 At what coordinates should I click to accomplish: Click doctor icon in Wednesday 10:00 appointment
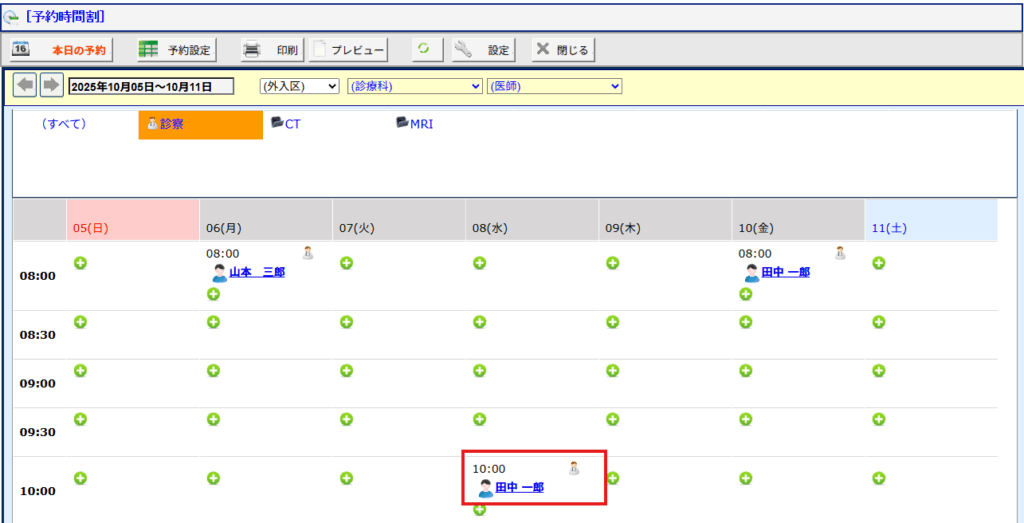coord(574,467)
